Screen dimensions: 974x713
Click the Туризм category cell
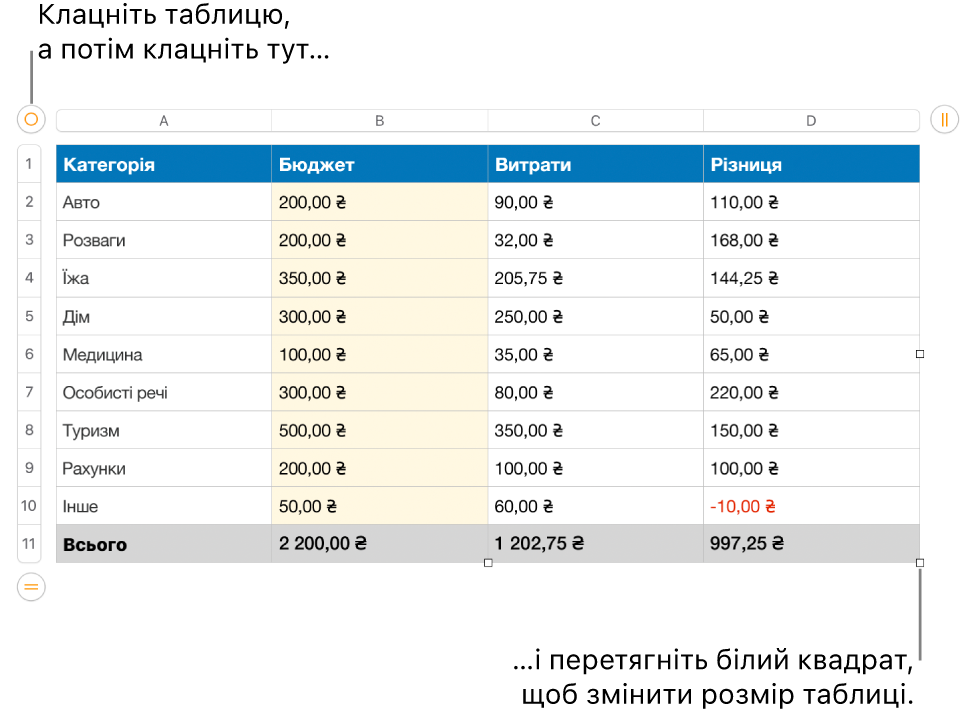click(x=164, y=430)
